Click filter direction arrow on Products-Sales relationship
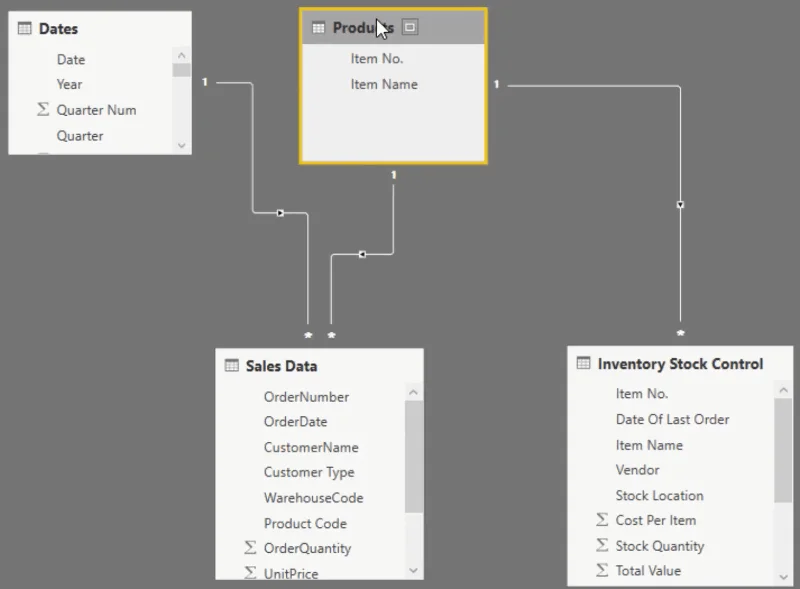 (362, 254)
